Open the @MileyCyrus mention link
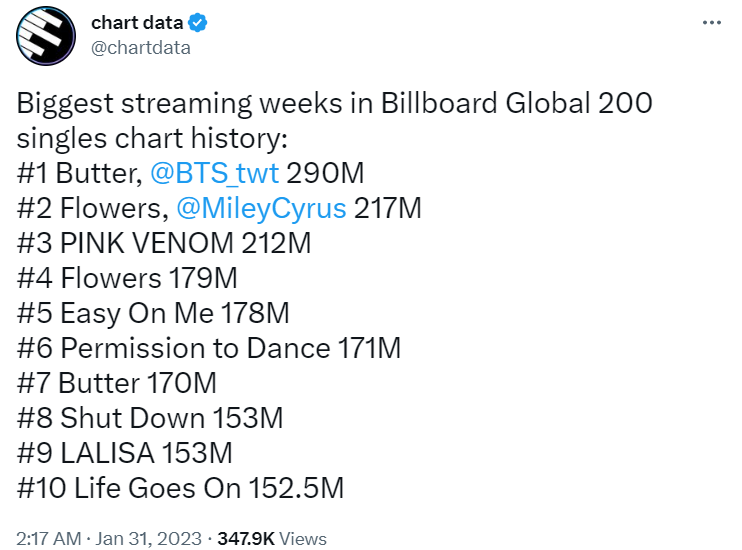The width and height of the screenshot is (742, 550). pos(261,208)
